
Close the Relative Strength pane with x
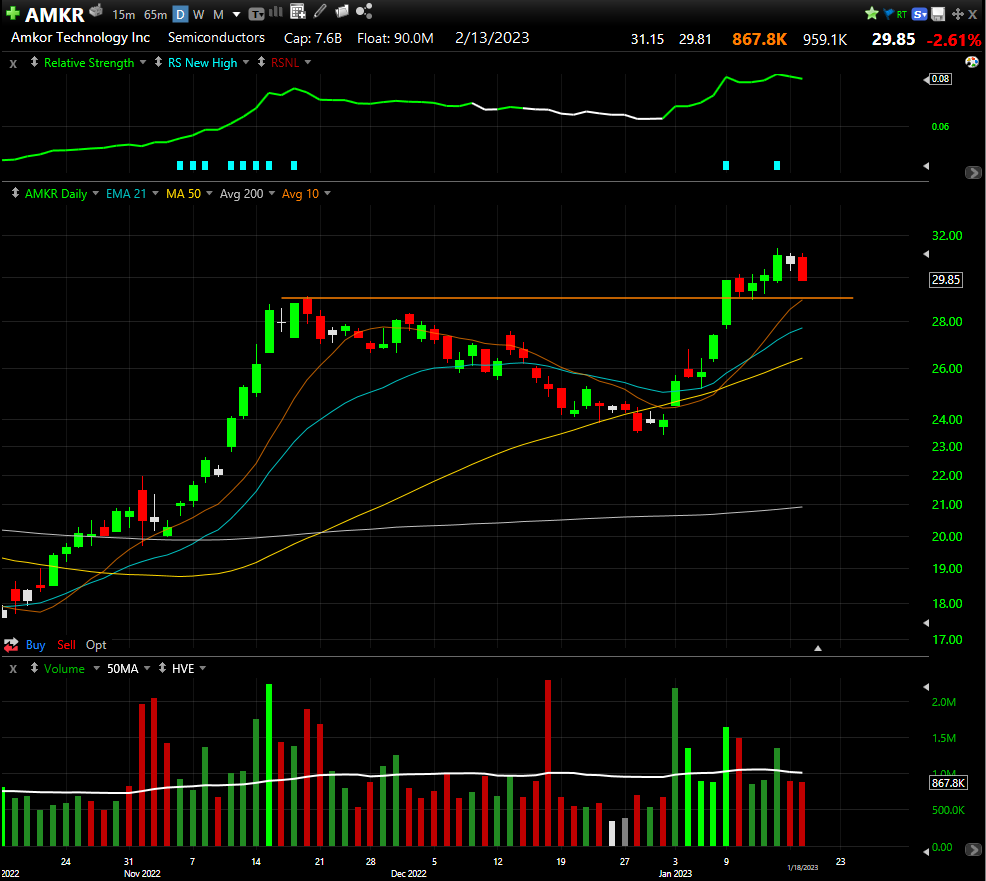pyautogui.click(x=13, y=63)
